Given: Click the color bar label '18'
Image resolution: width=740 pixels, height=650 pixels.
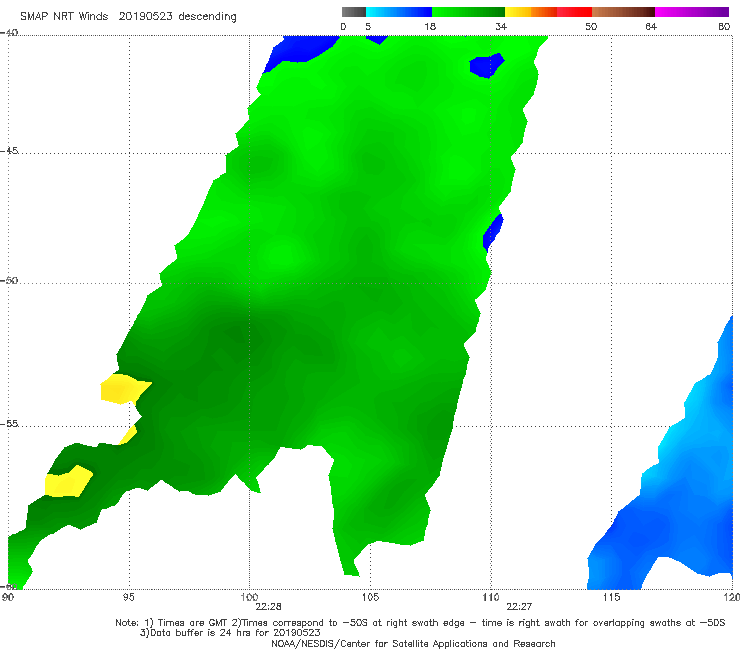Looking at the screenshot, I should click(x=430, y=27).
